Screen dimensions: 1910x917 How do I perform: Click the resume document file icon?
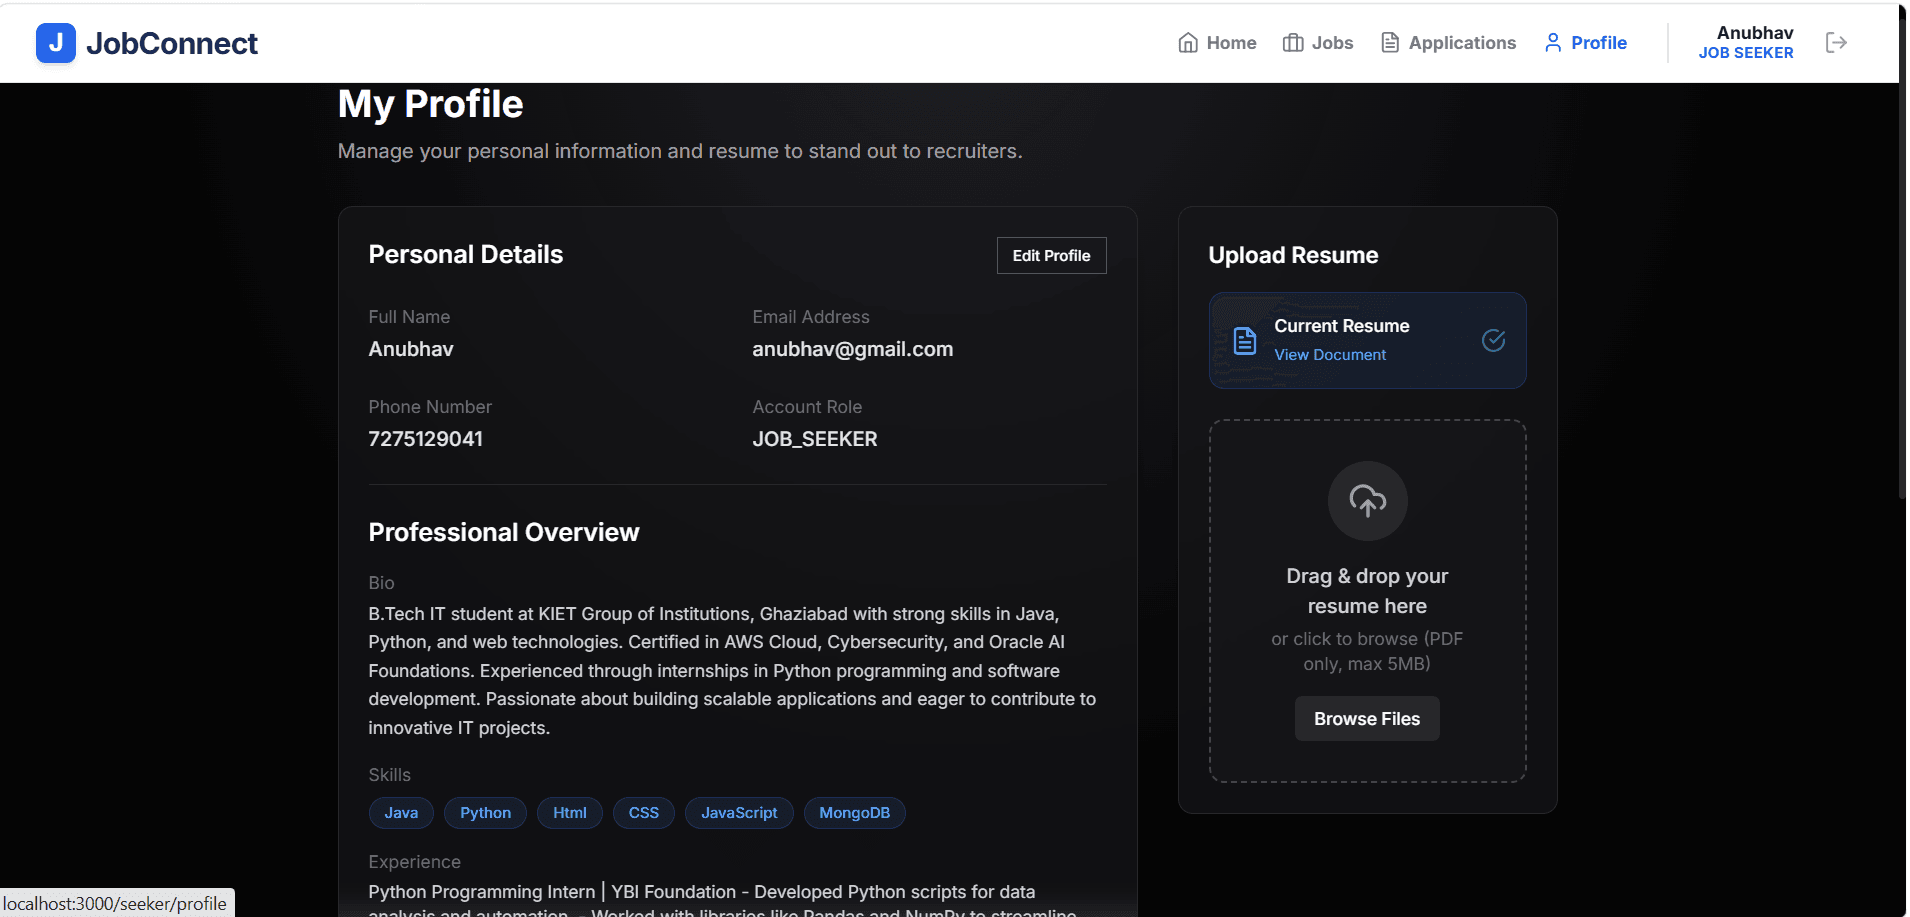(x=1244, y=341)
